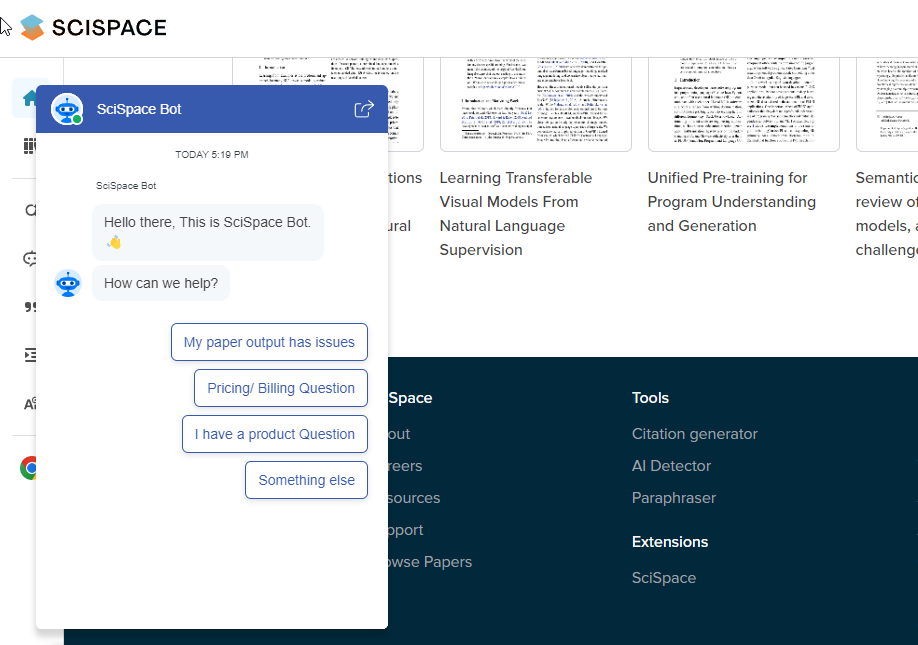
Task: Click the 'Extensions' footer heading
Action: click(x=670, y=542)
